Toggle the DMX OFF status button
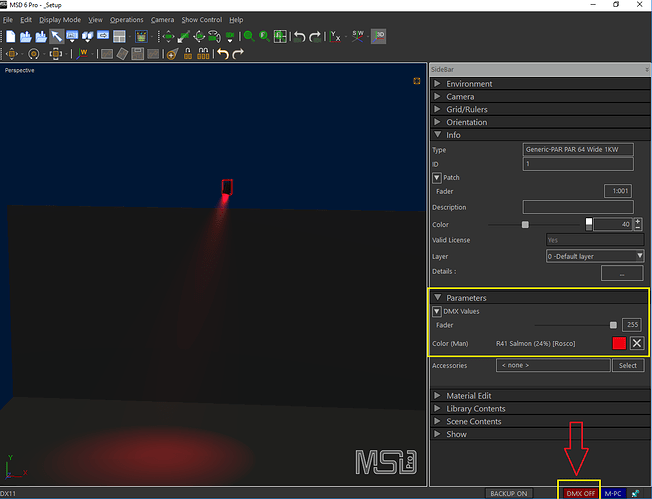 [x=580, y=494]
